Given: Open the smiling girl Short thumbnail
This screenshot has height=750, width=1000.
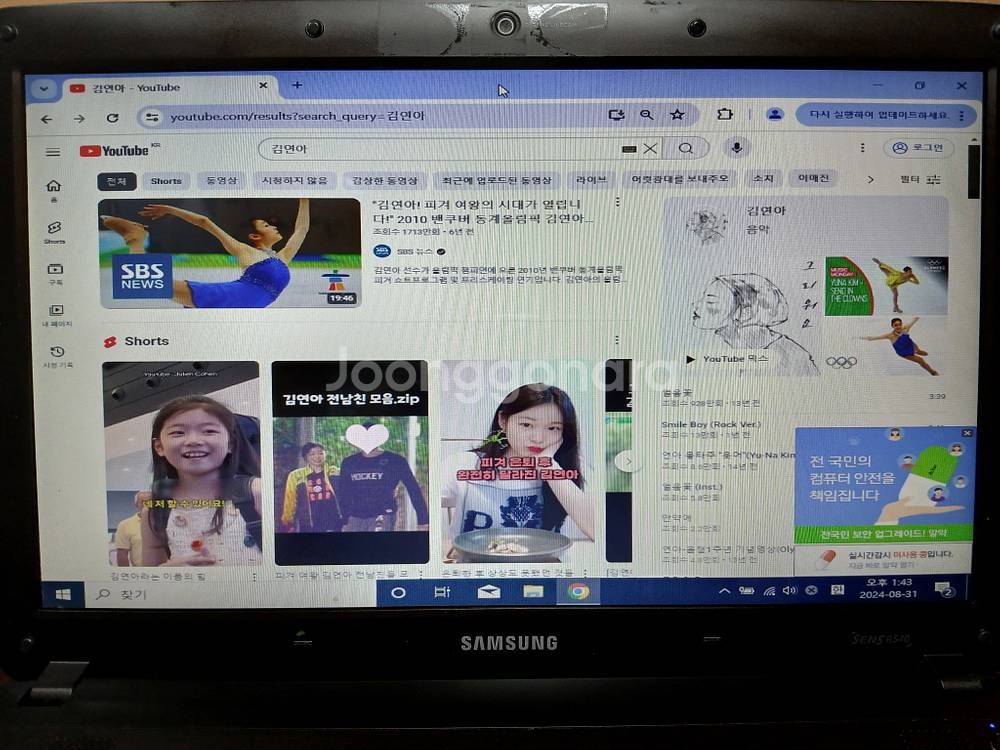Looking at the screenshot, I should [182, 464].
